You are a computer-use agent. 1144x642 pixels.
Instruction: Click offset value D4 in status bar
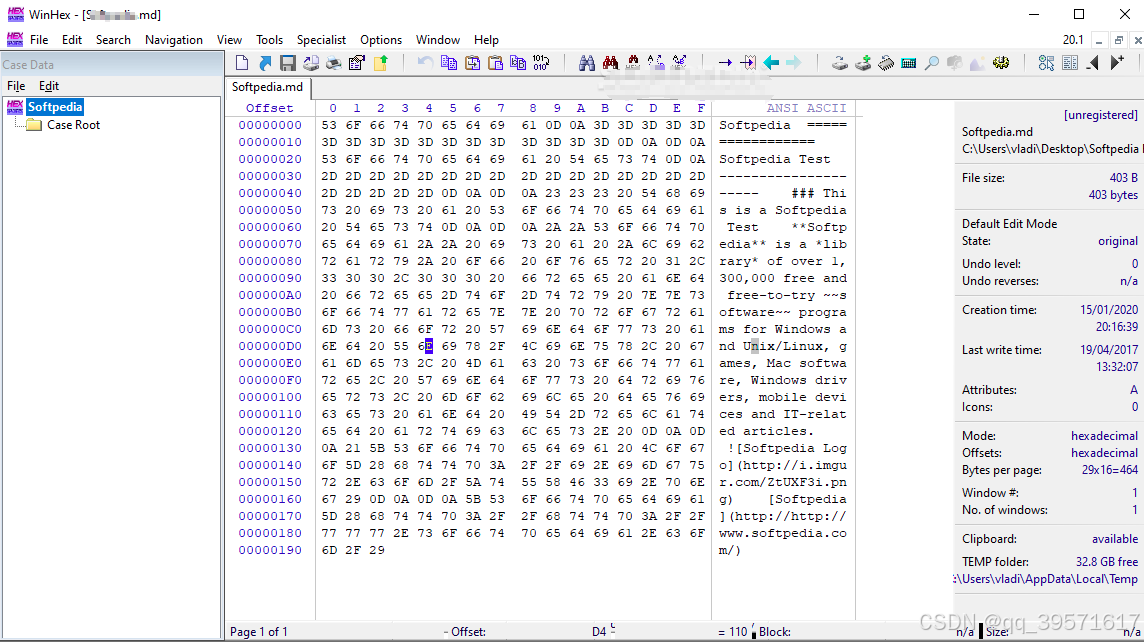point(598,632)
